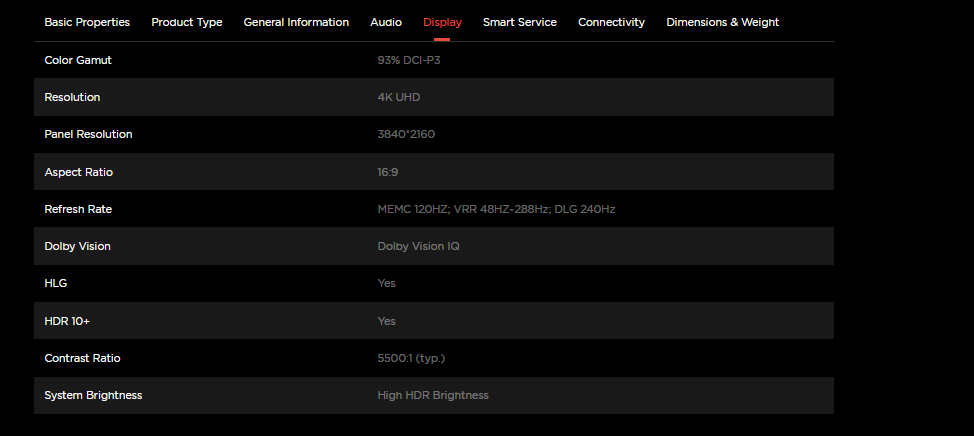View the Dimensions & Weight tab
The image size is (974, 436).
[x=722, y=22]
